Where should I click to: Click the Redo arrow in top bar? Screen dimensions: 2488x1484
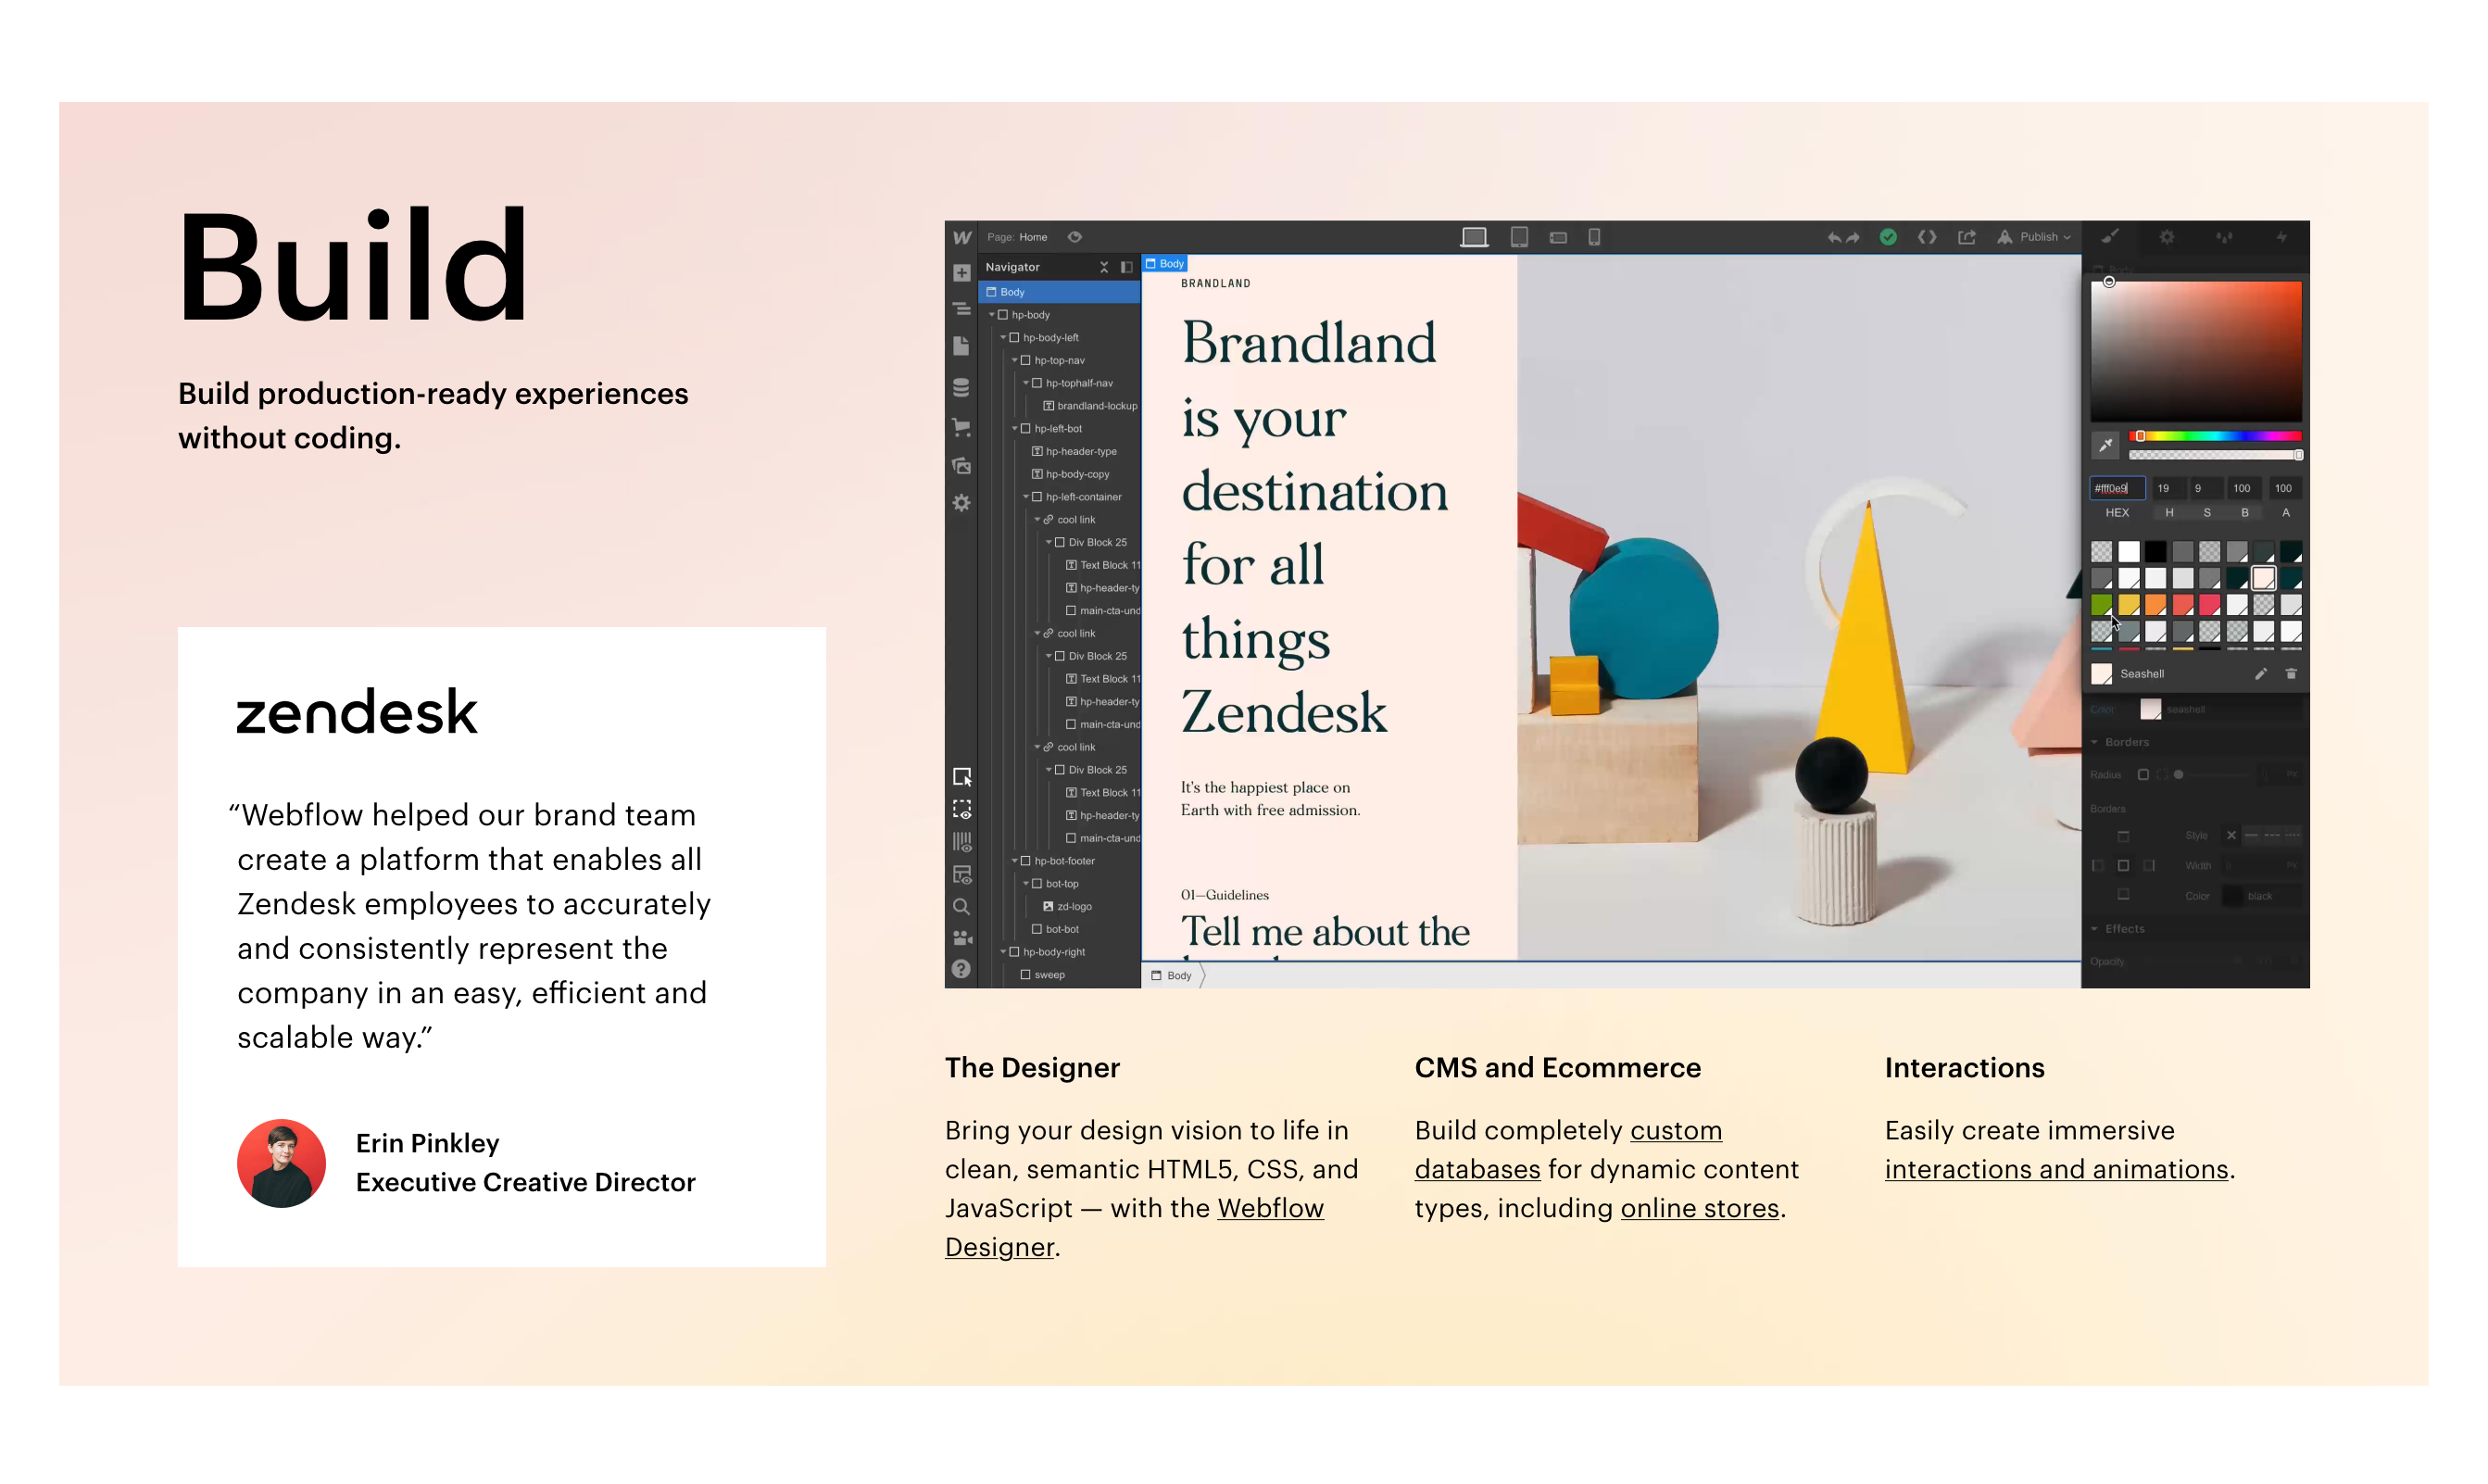1853,237
